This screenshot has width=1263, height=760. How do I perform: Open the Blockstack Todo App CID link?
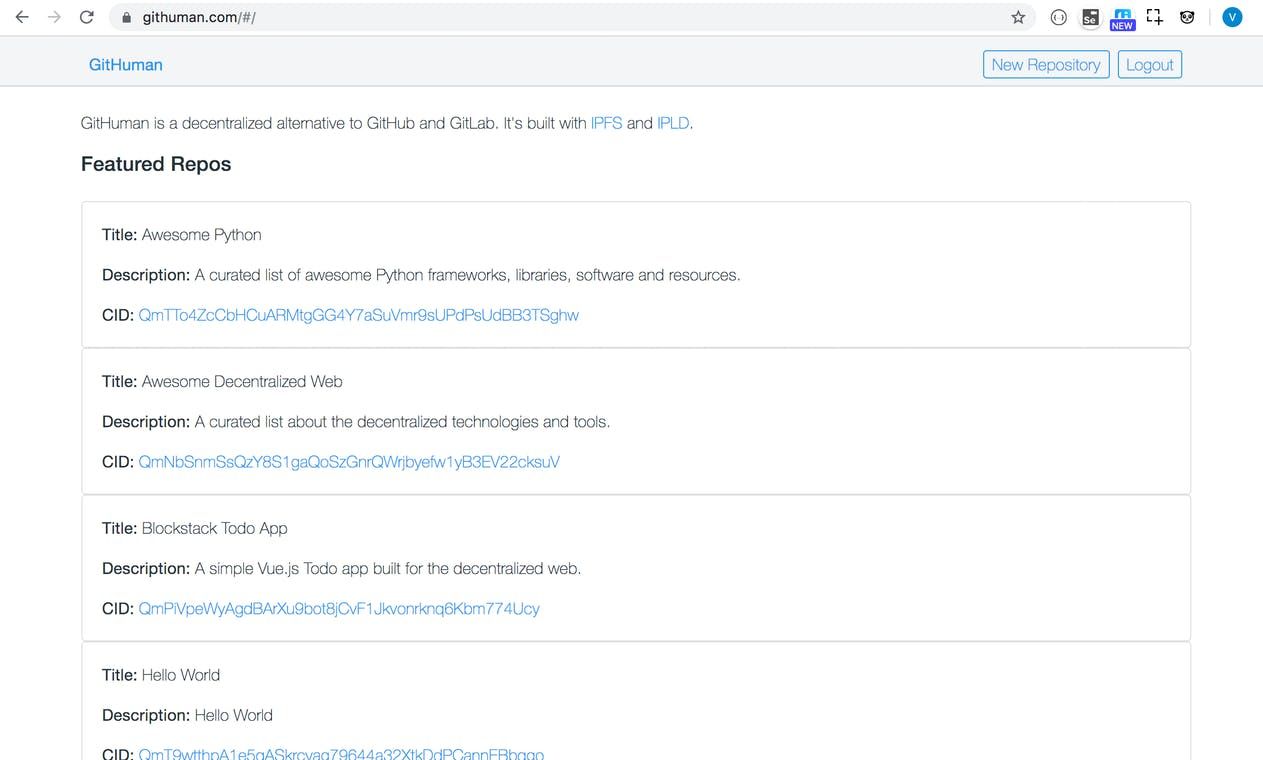click(338, 608)
